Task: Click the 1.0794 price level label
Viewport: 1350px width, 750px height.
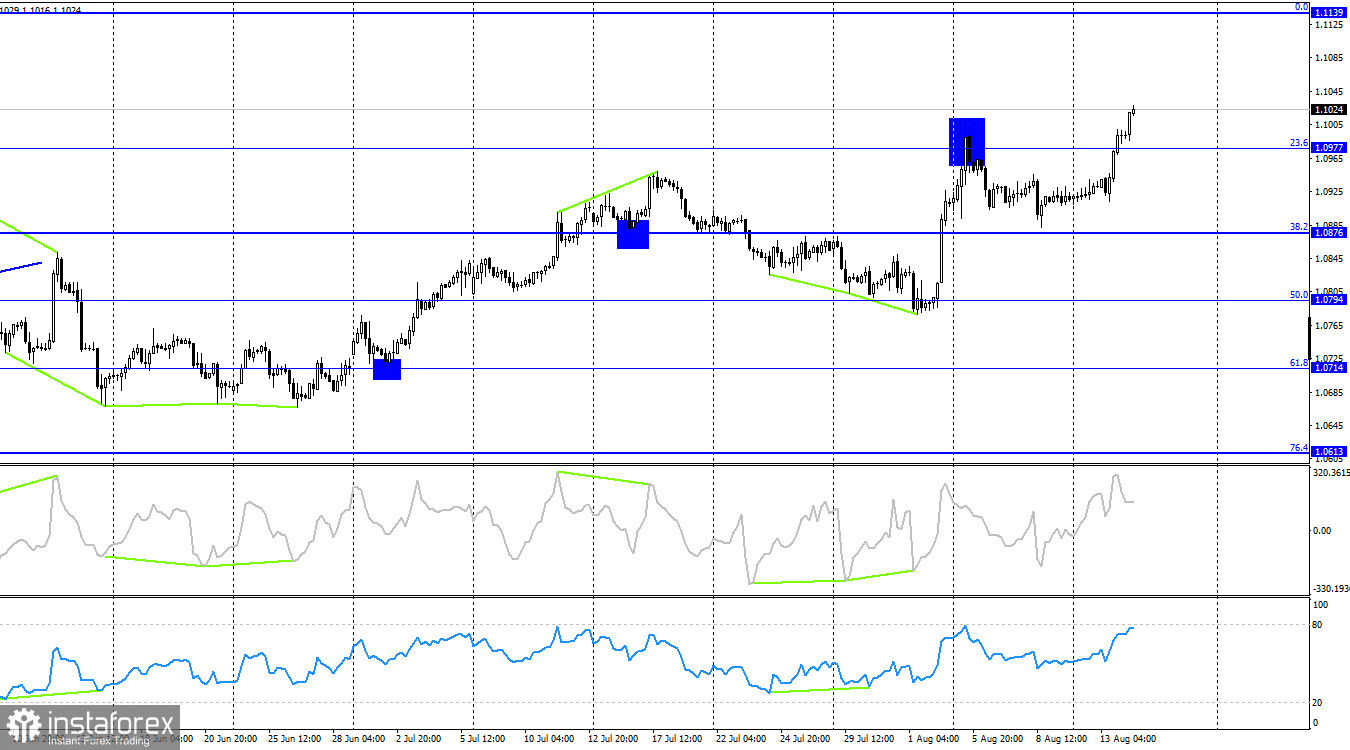Action: tap(1328, 300)
